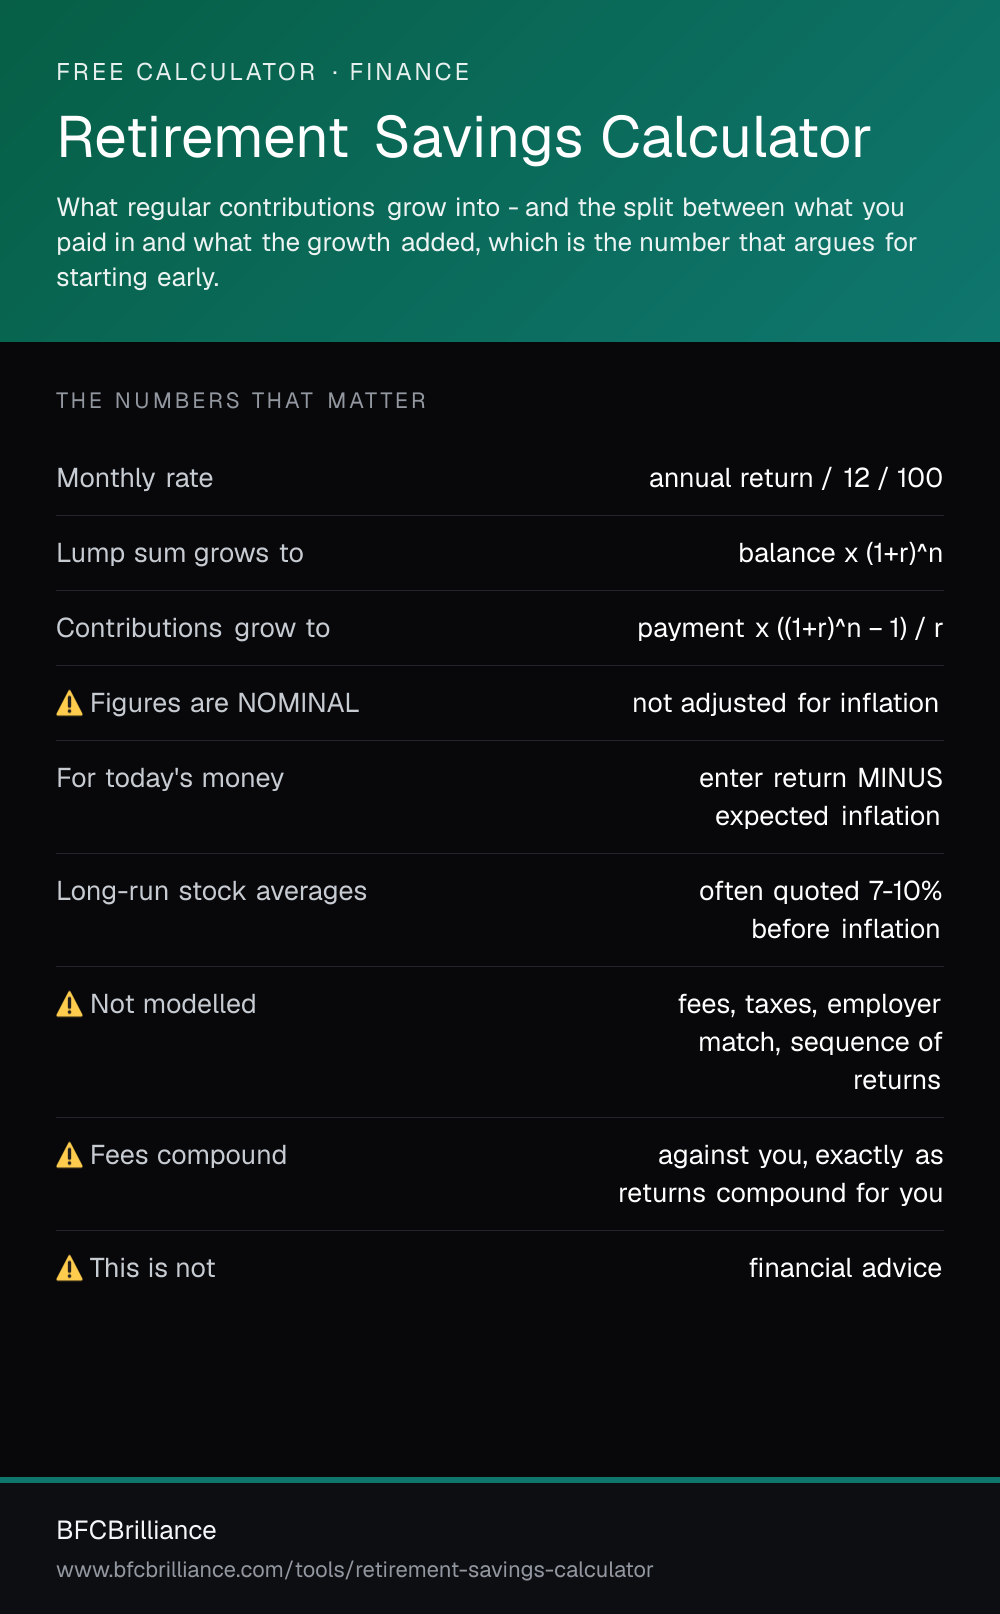The height and width of the screenshot is (1614, 1000).
Task: Click the warning icon next to This is not
Action: (x=69, y=1268)
